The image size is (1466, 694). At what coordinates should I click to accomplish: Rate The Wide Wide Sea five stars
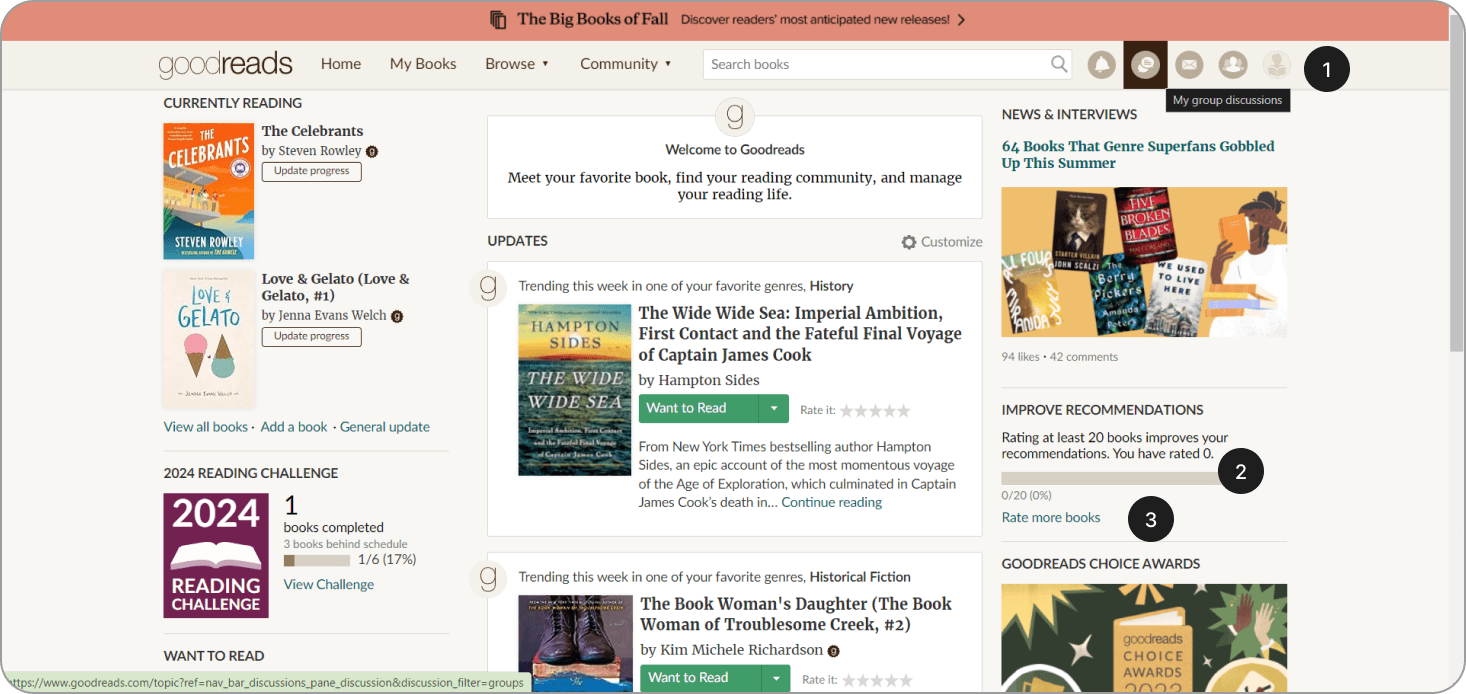tap(904, 410)
